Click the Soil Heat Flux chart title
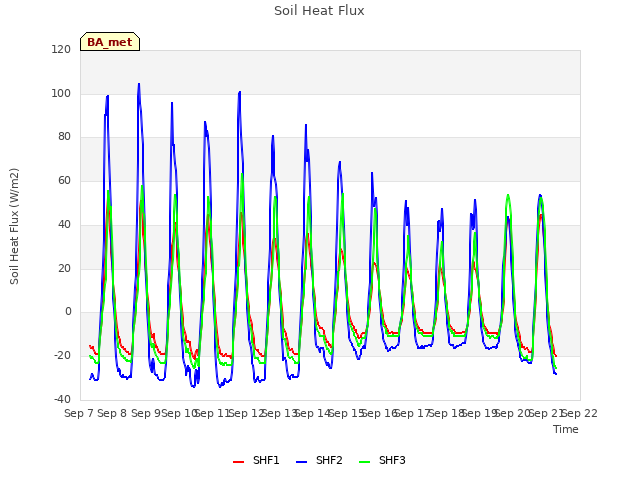 coord(319,11)
